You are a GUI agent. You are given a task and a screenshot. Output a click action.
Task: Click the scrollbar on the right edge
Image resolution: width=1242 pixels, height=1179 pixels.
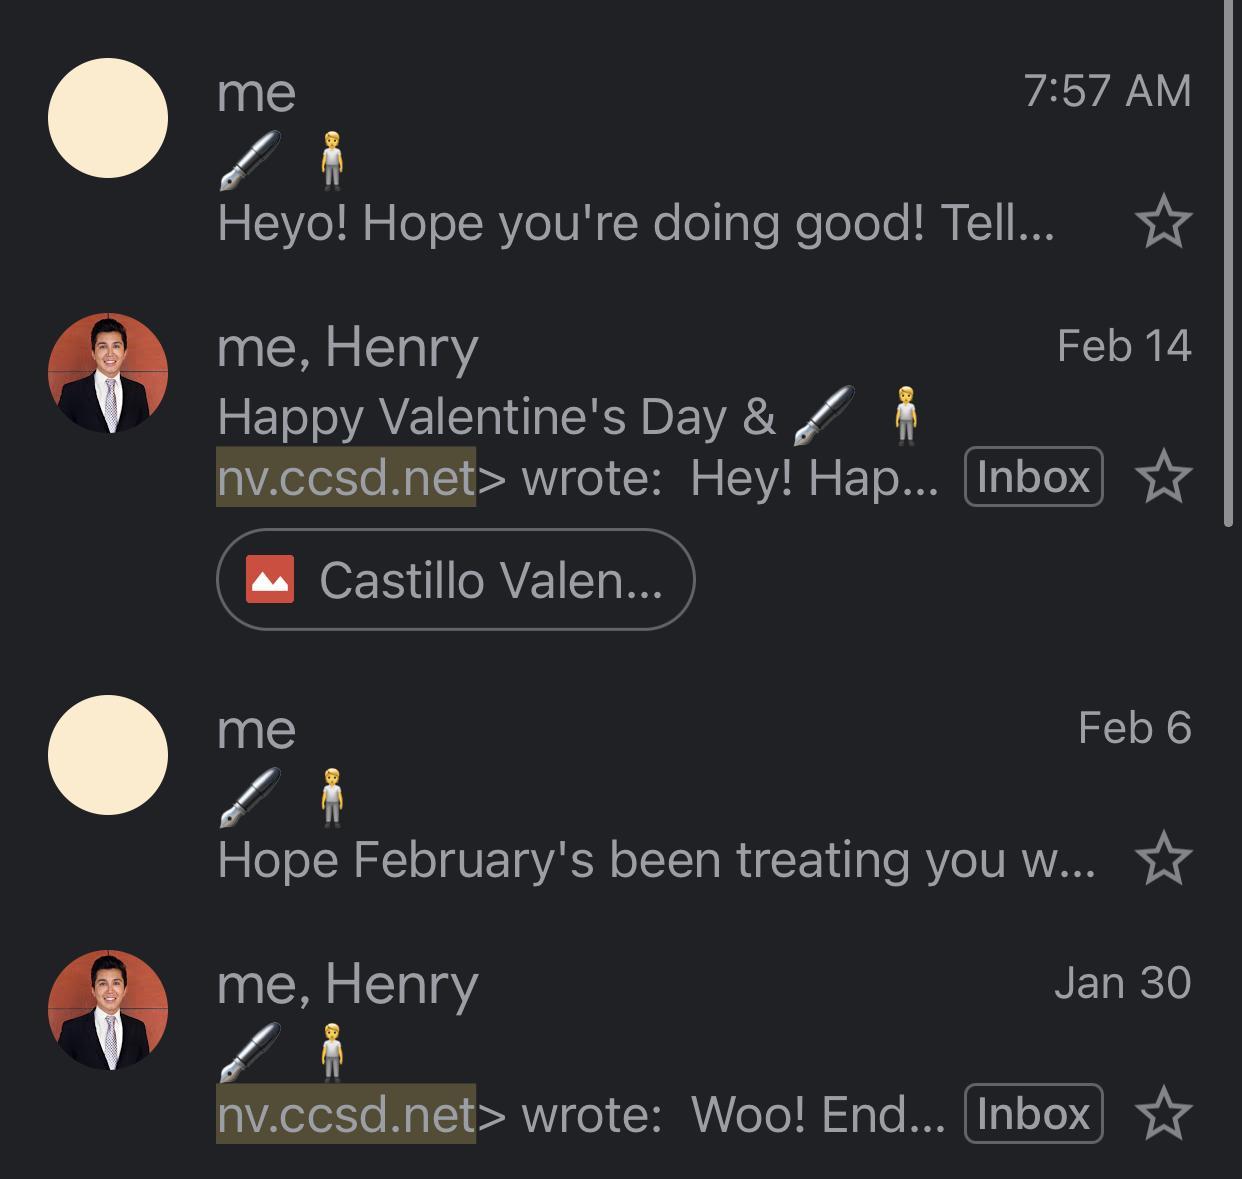coord(1229,260)
